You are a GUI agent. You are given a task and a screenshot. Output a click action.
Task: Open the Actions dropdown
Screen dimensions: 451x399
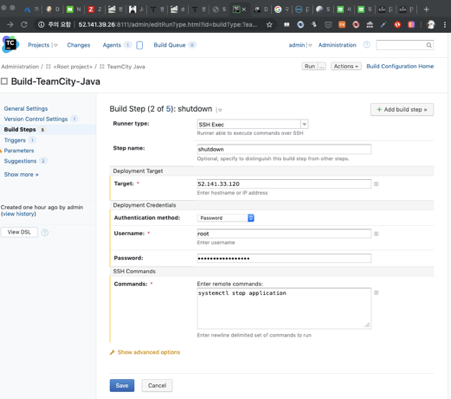(x=346, y=66)
